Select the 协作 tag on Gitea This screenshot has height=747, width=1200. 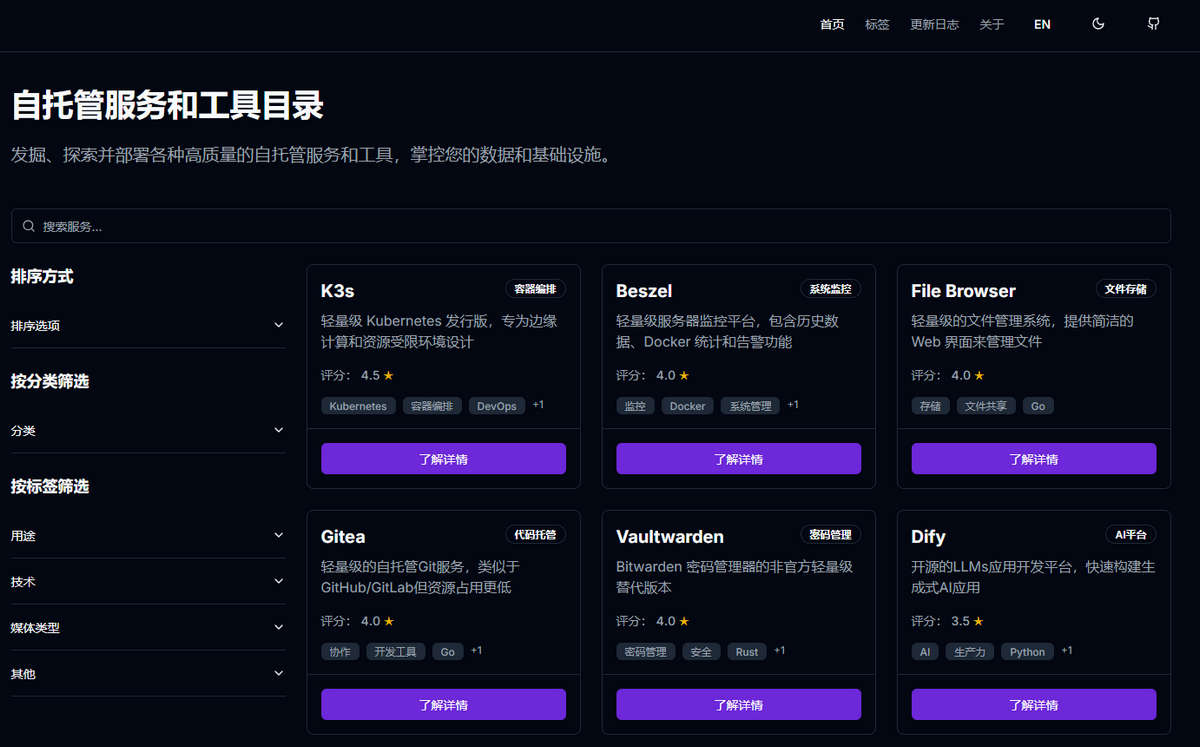tap(340, 652)
